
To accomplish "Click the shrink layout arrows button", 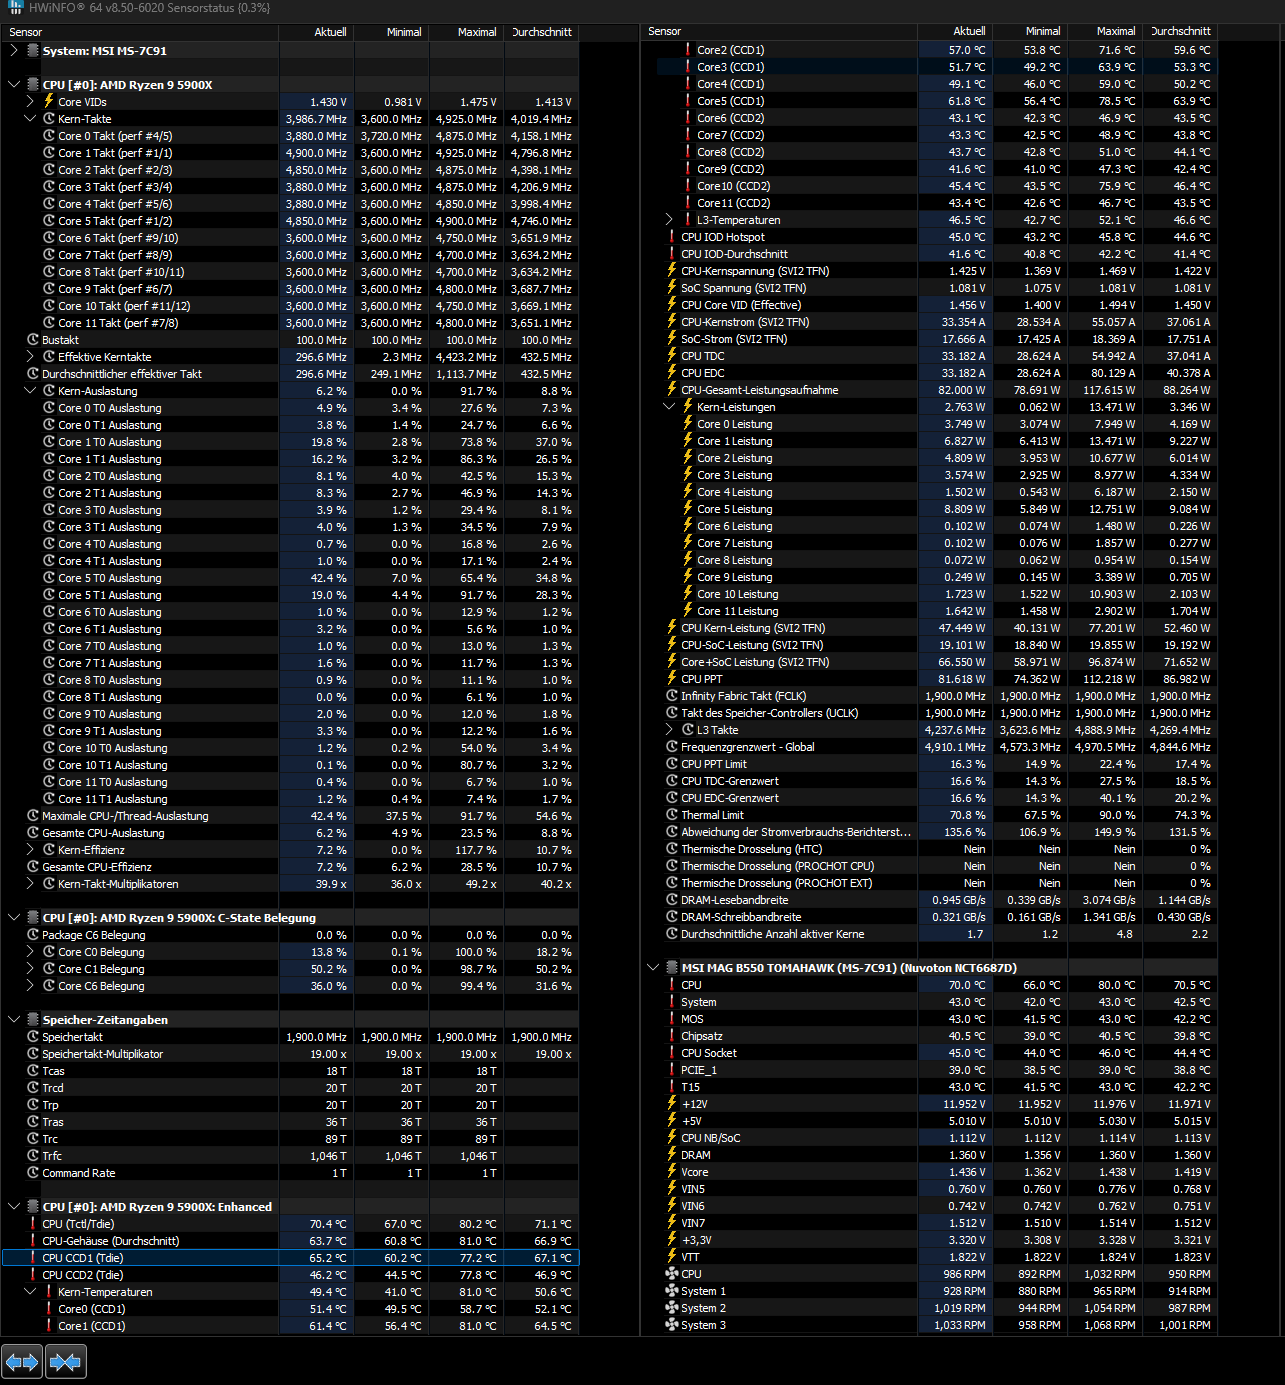I will coord(65,1362).
